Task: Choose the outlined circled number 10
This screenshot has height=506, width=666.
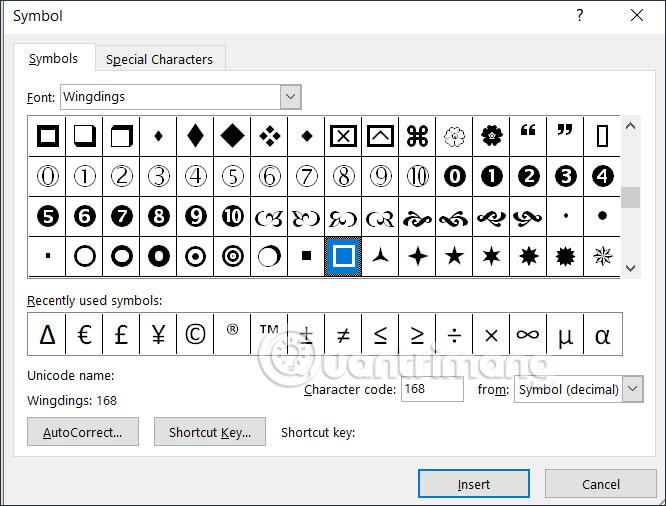Action: pos(417,176)
